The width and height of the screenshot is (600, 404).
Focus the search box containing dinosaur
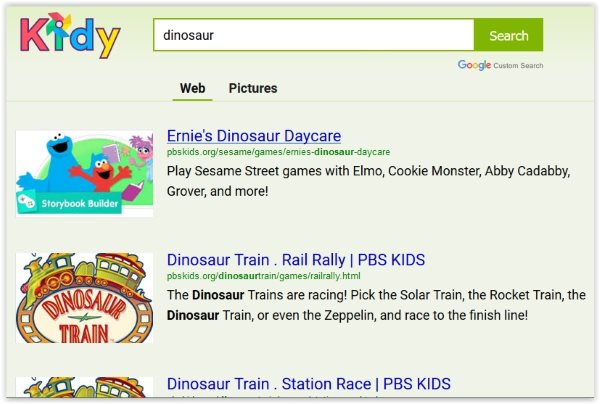313,35
